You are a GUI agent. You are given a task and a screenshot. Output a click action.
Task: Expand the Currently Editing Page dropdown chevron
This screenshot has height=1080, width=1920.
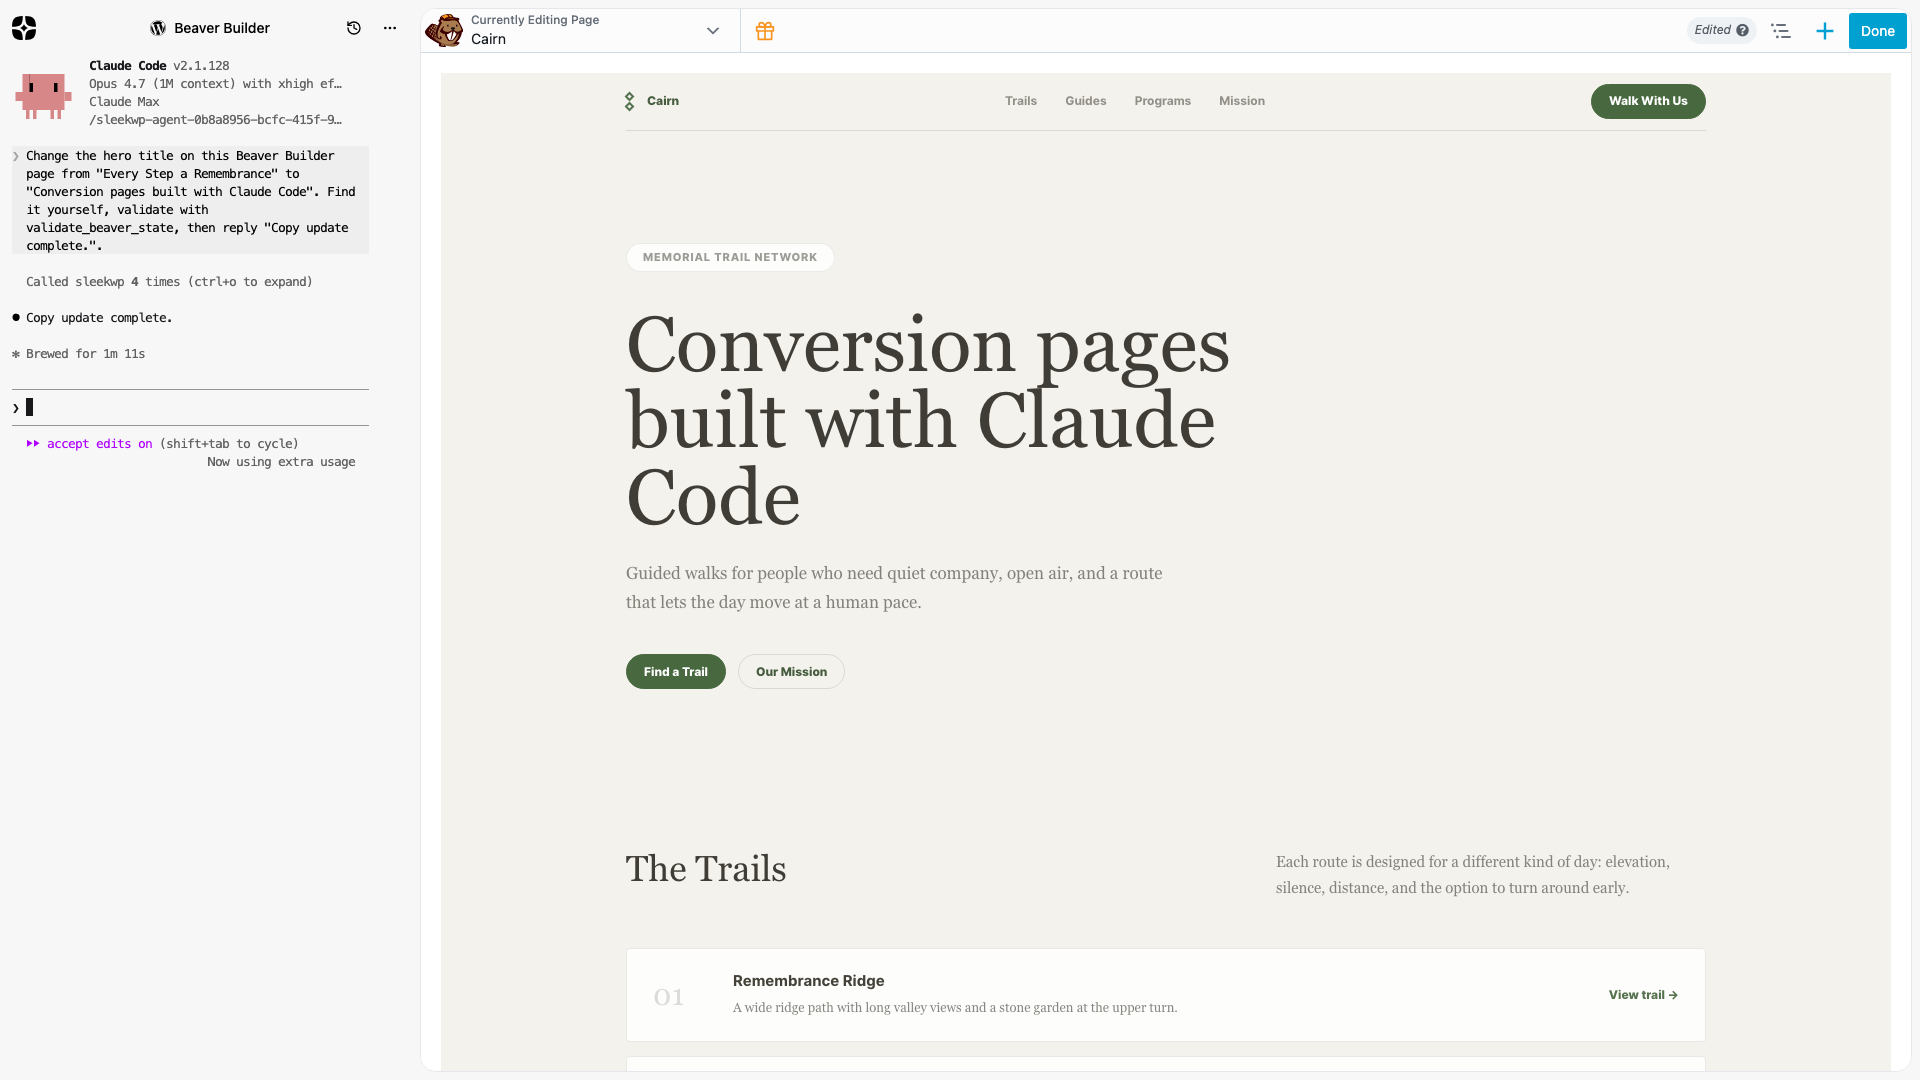(x=713, y=31)
